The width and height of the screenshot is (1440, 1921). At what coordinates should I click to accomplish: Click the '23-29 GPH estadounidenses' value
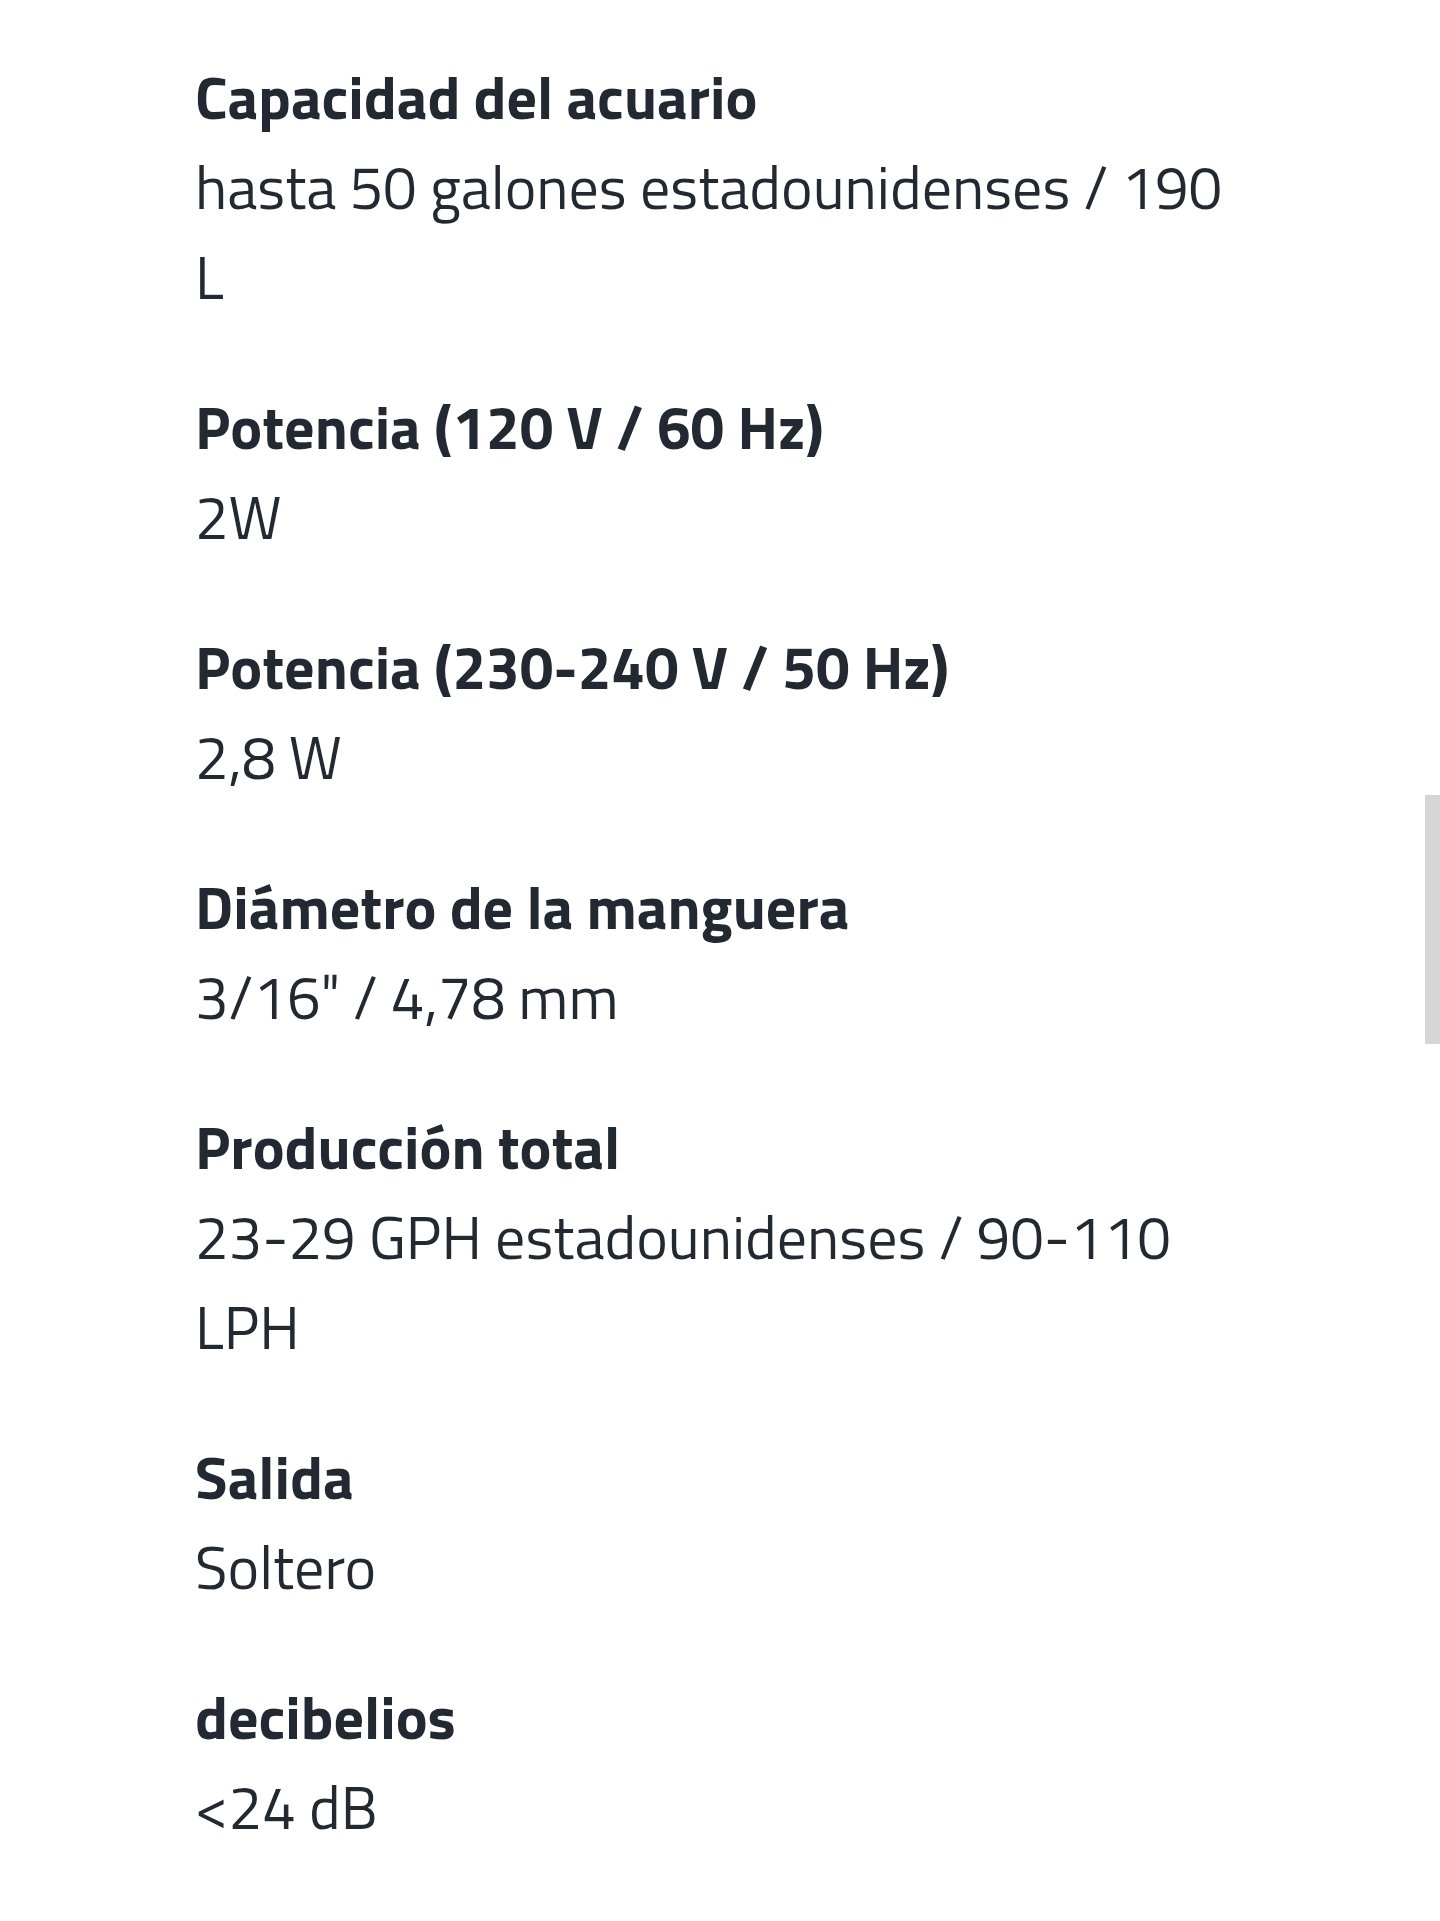click(560, 1239)
